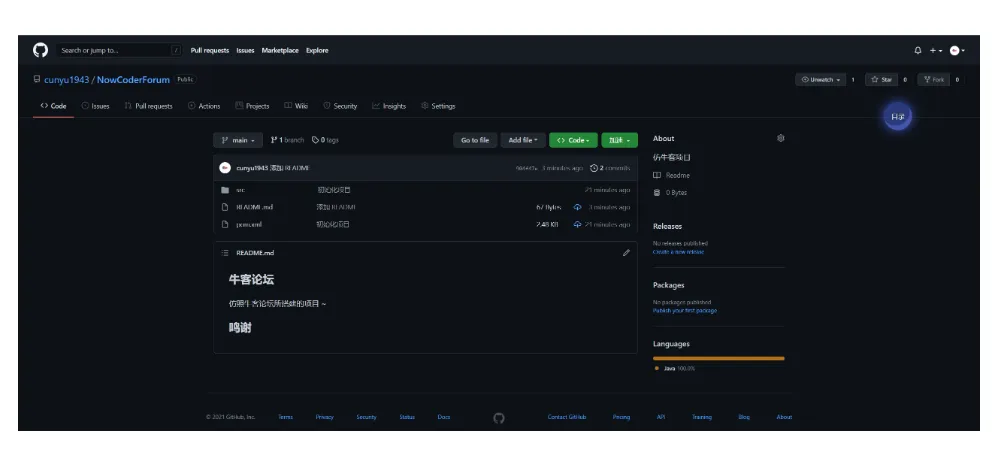Switch to the Settings tab
This screenshot has width=997, height=449.
pos(438,106)
